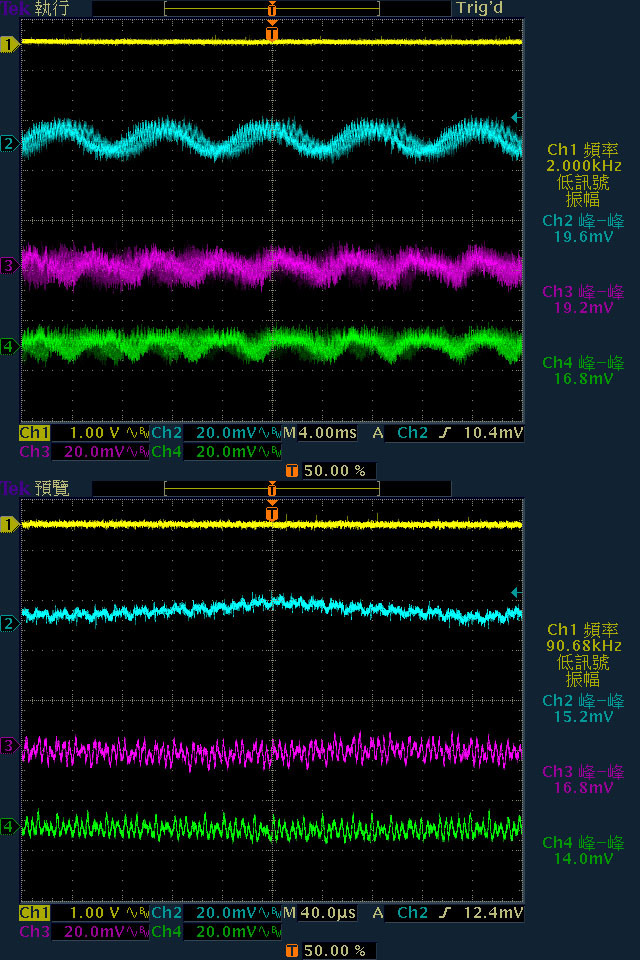Click yellow channel 1 marker in 40.0µs capture
The height and width of the screenshot is (960, 640).
coord(9,524)
